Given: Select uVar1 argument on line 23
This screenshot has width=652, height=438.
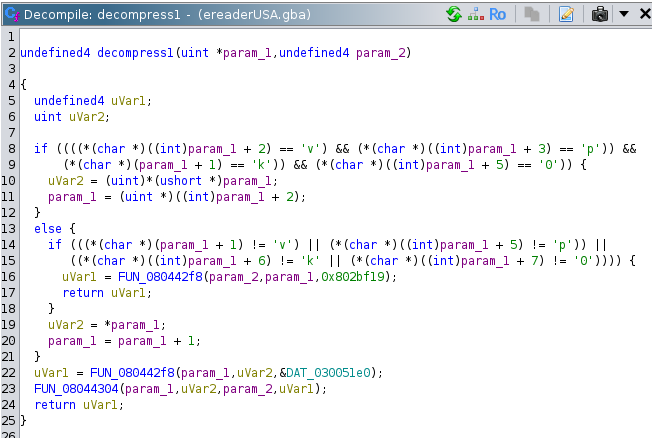Looking at the screenshot, I should pyautogui.click(x=296, y=389).
